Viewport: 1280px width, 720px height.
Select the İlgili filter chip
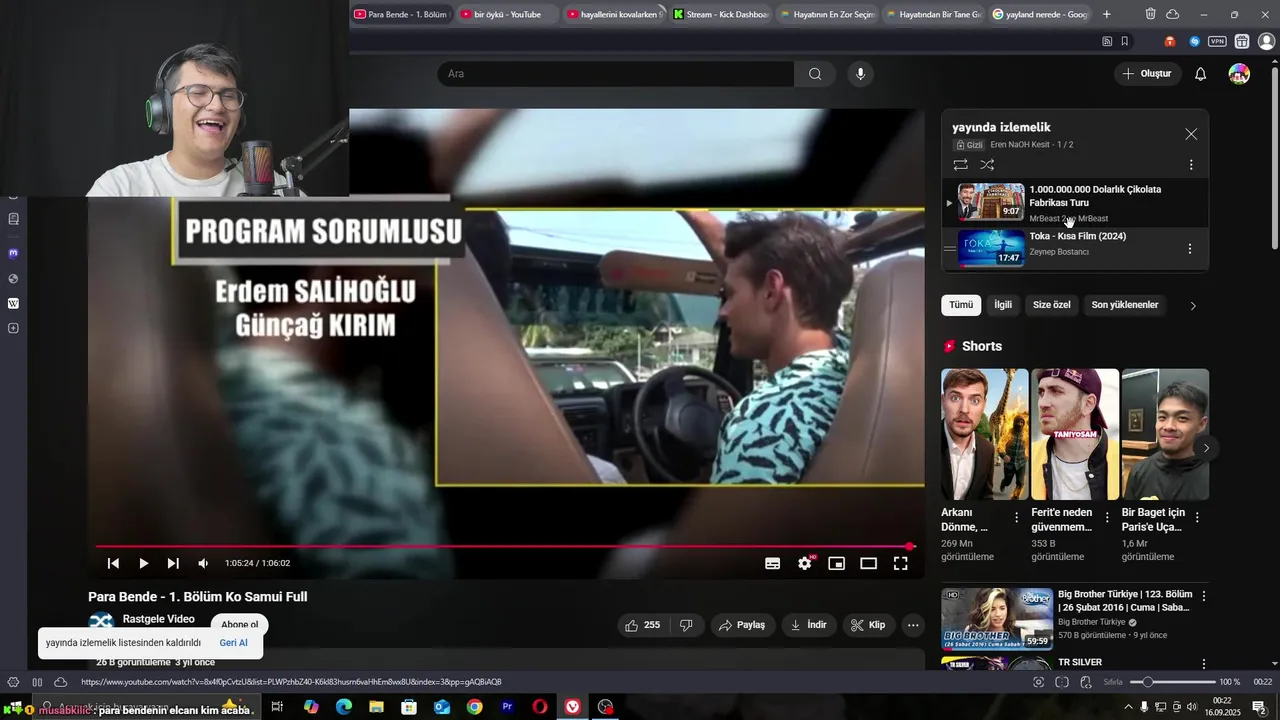[x=1003, y=305]
